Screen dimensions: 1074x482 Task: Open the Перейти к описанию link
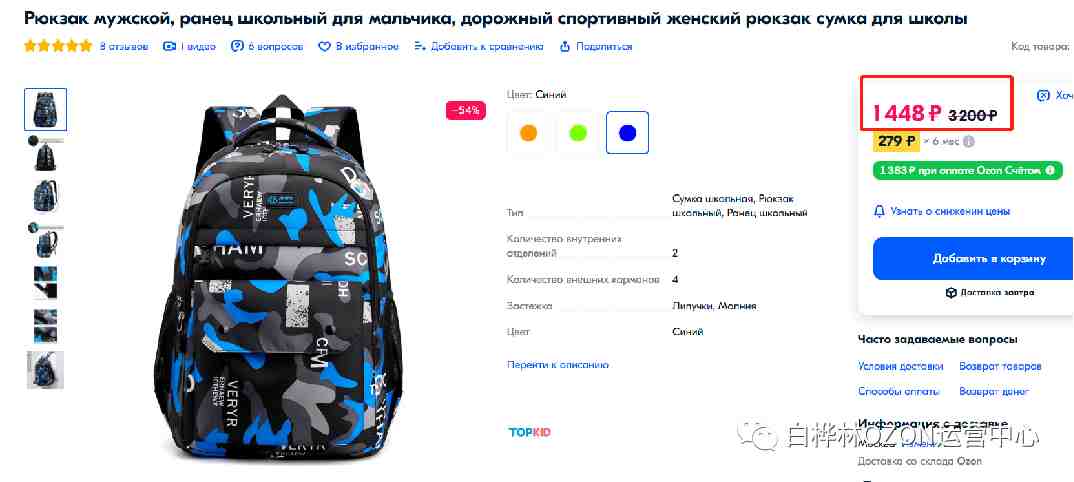pyautogui.click(x=558, y=365)
